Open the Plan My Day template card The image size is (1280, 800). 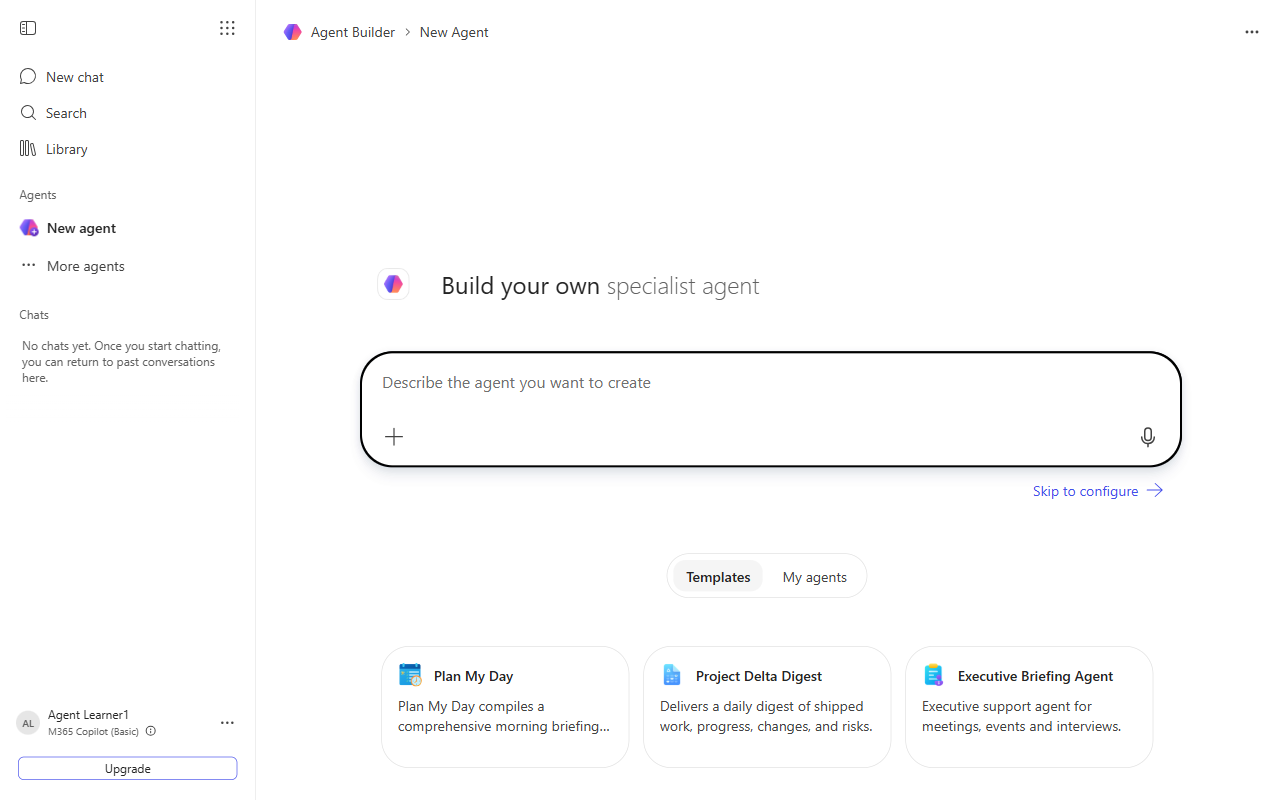pos(505,706)
